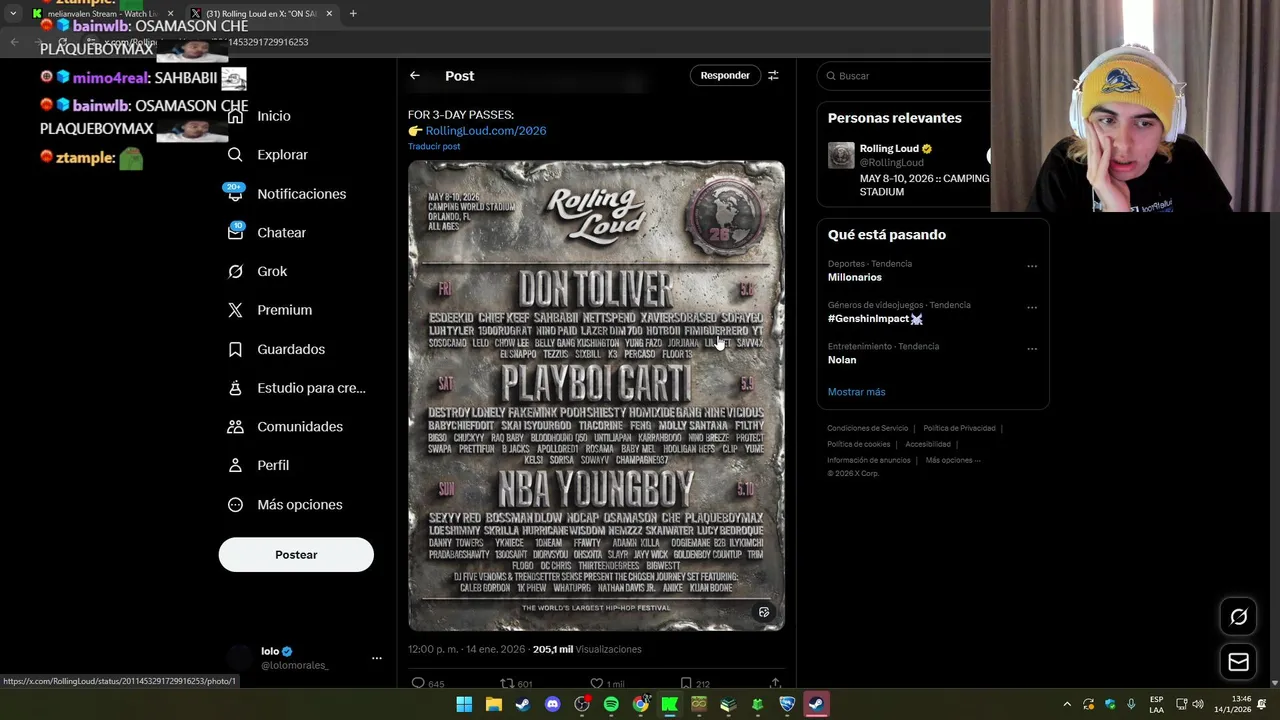
Task: Open post view settings slider icon
Action: 773,76
